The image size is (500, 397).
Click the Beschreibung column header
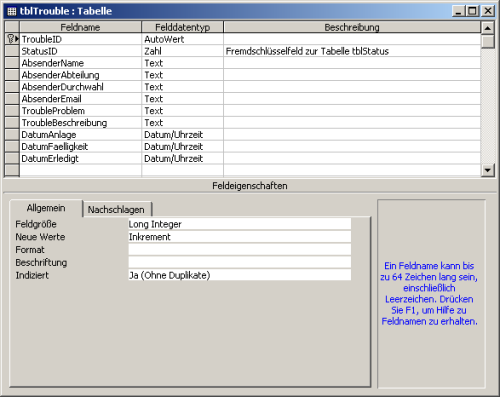[352, 27]
